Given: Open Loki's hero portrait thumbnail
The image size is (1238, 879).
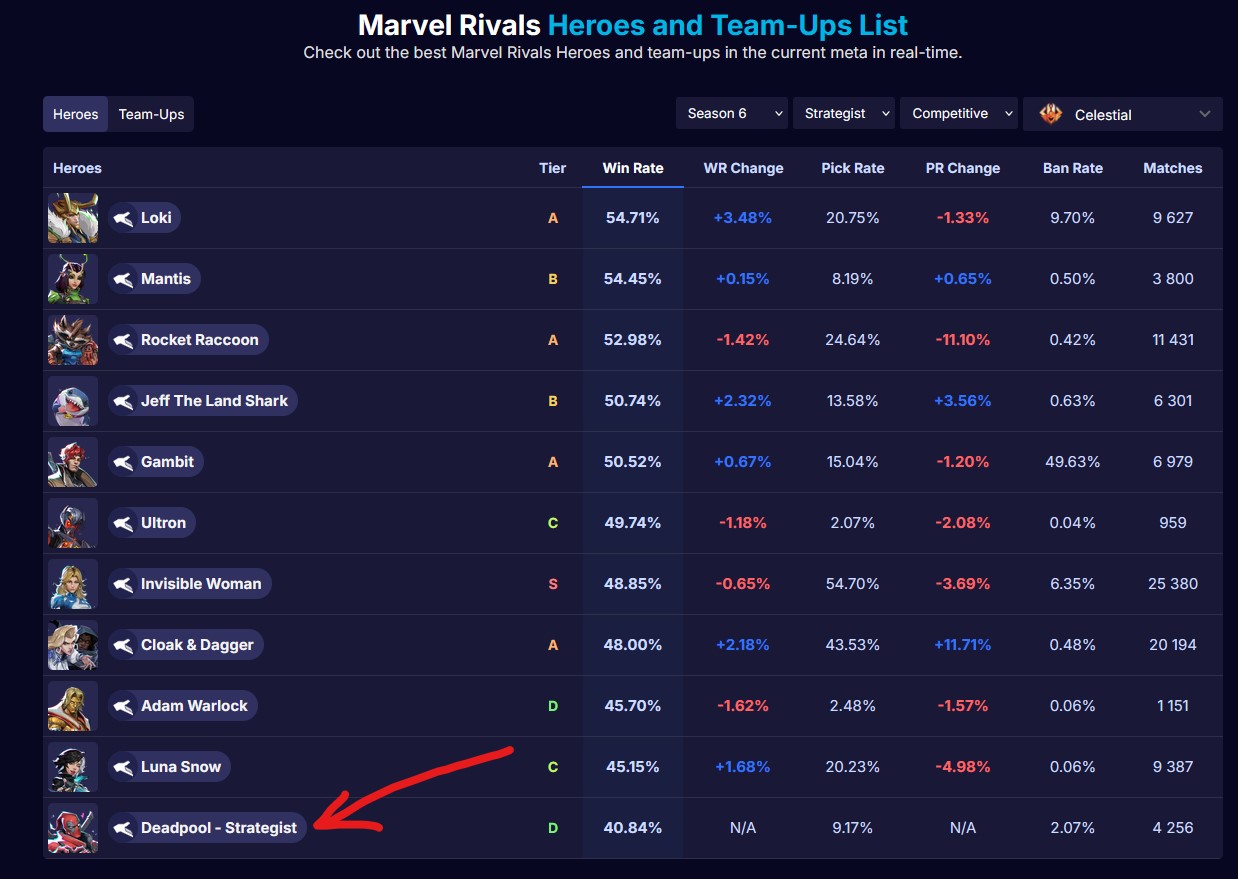Looking at the screenshot, I should [73, 218].
